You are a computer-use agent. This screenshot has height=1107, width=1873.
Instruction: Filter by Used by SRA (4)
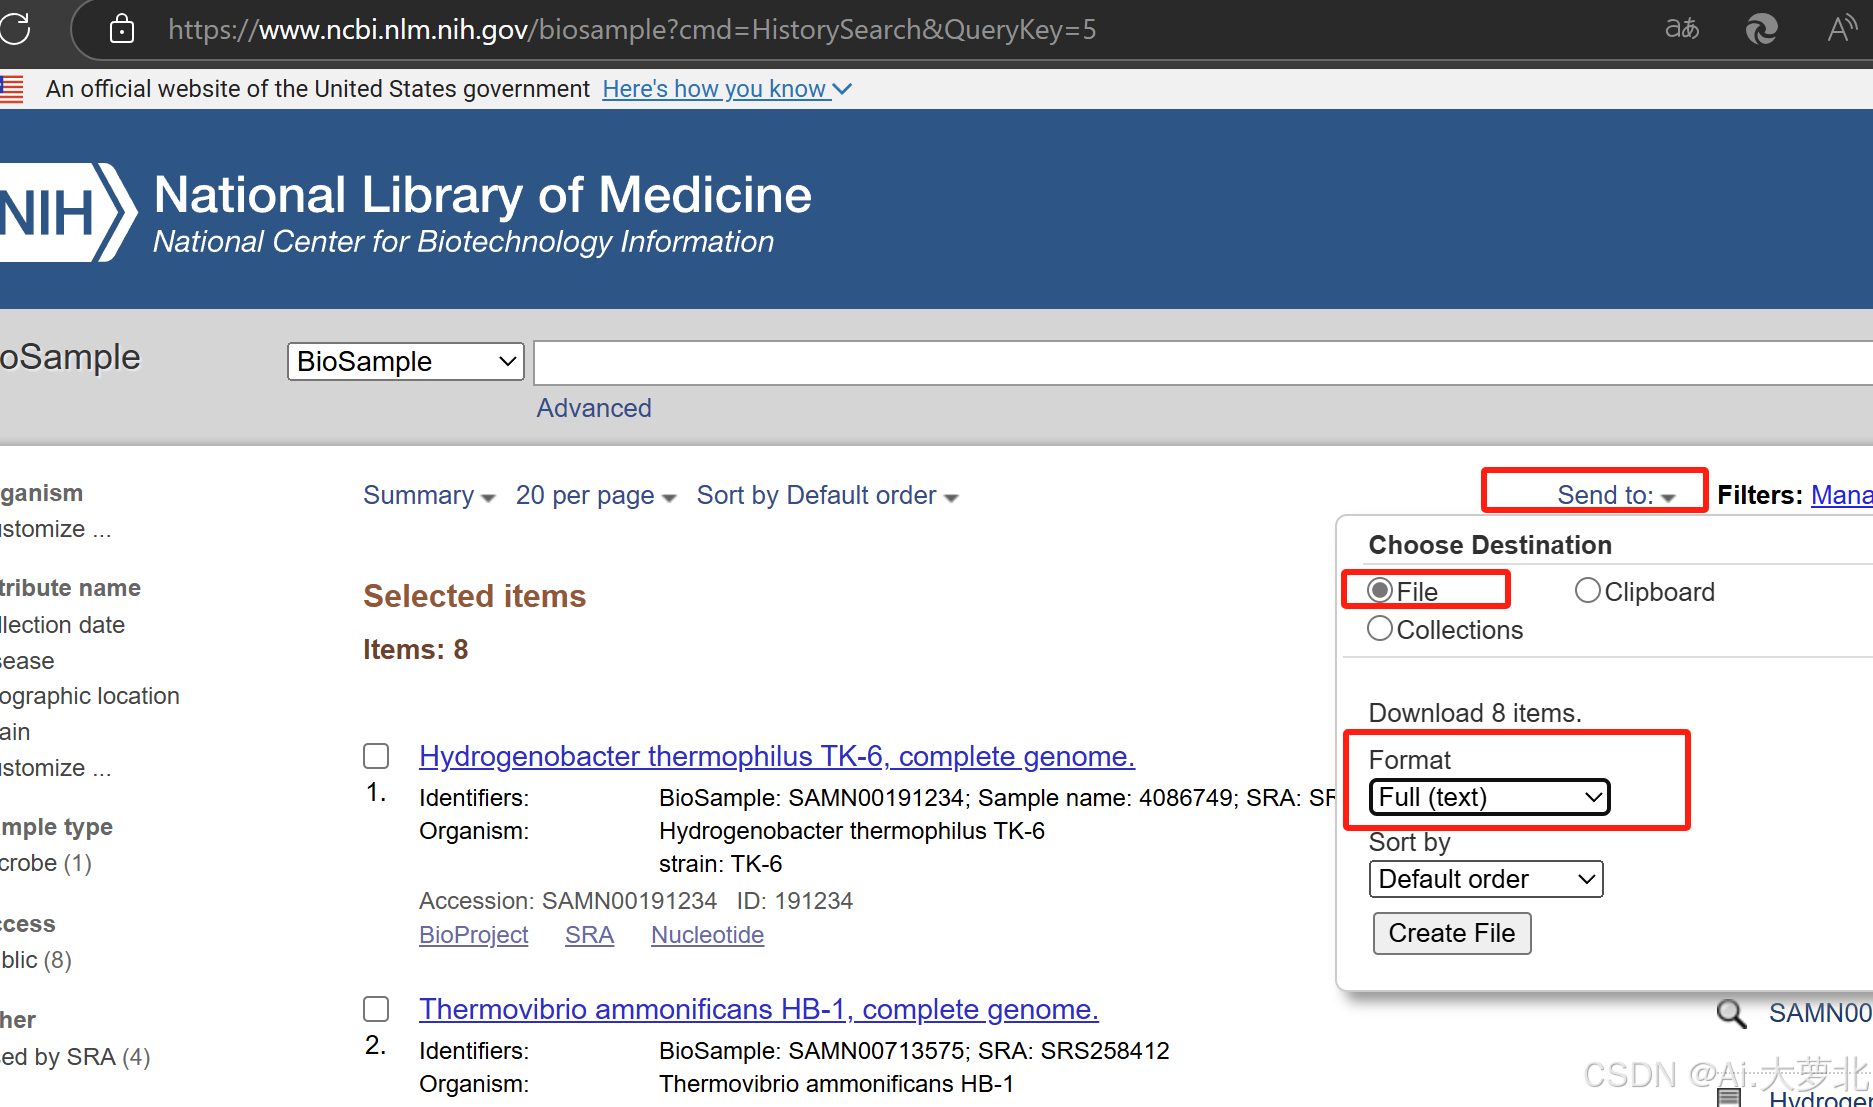point(75,1057)
